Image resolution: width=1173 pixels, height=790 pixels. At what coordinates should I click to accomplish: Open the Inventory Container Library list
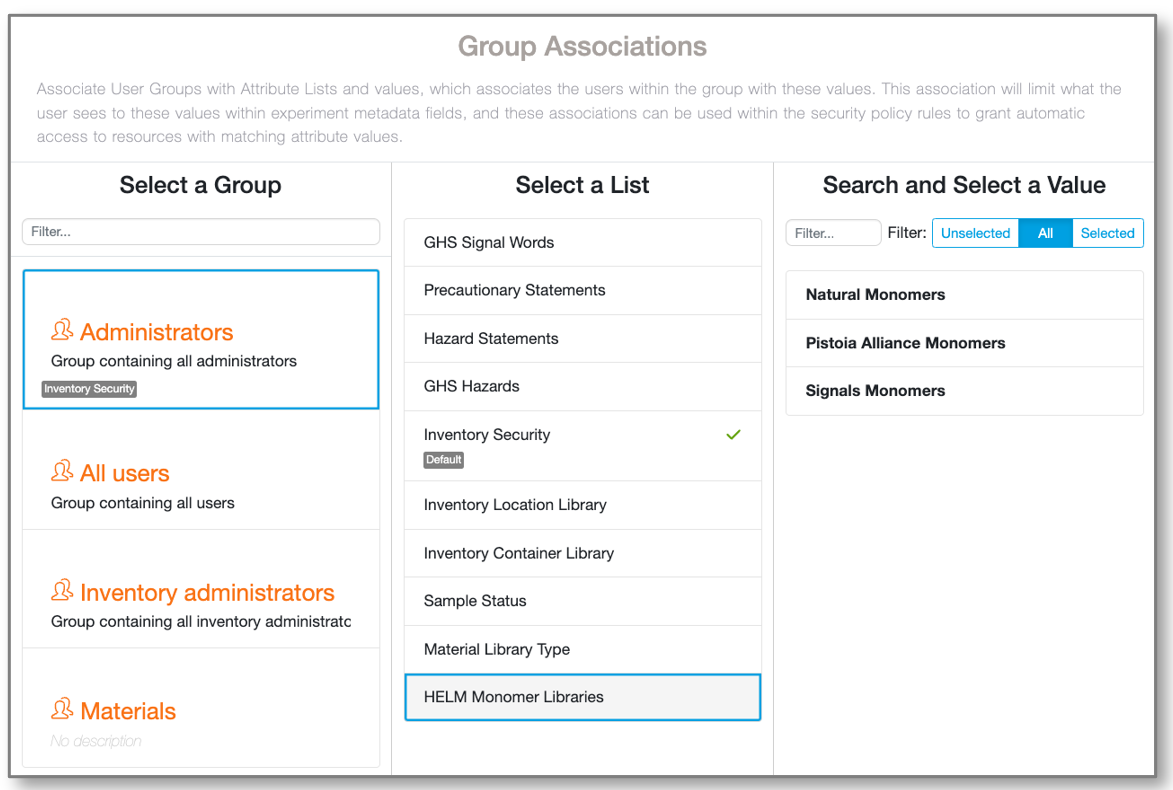coord(583,553)
